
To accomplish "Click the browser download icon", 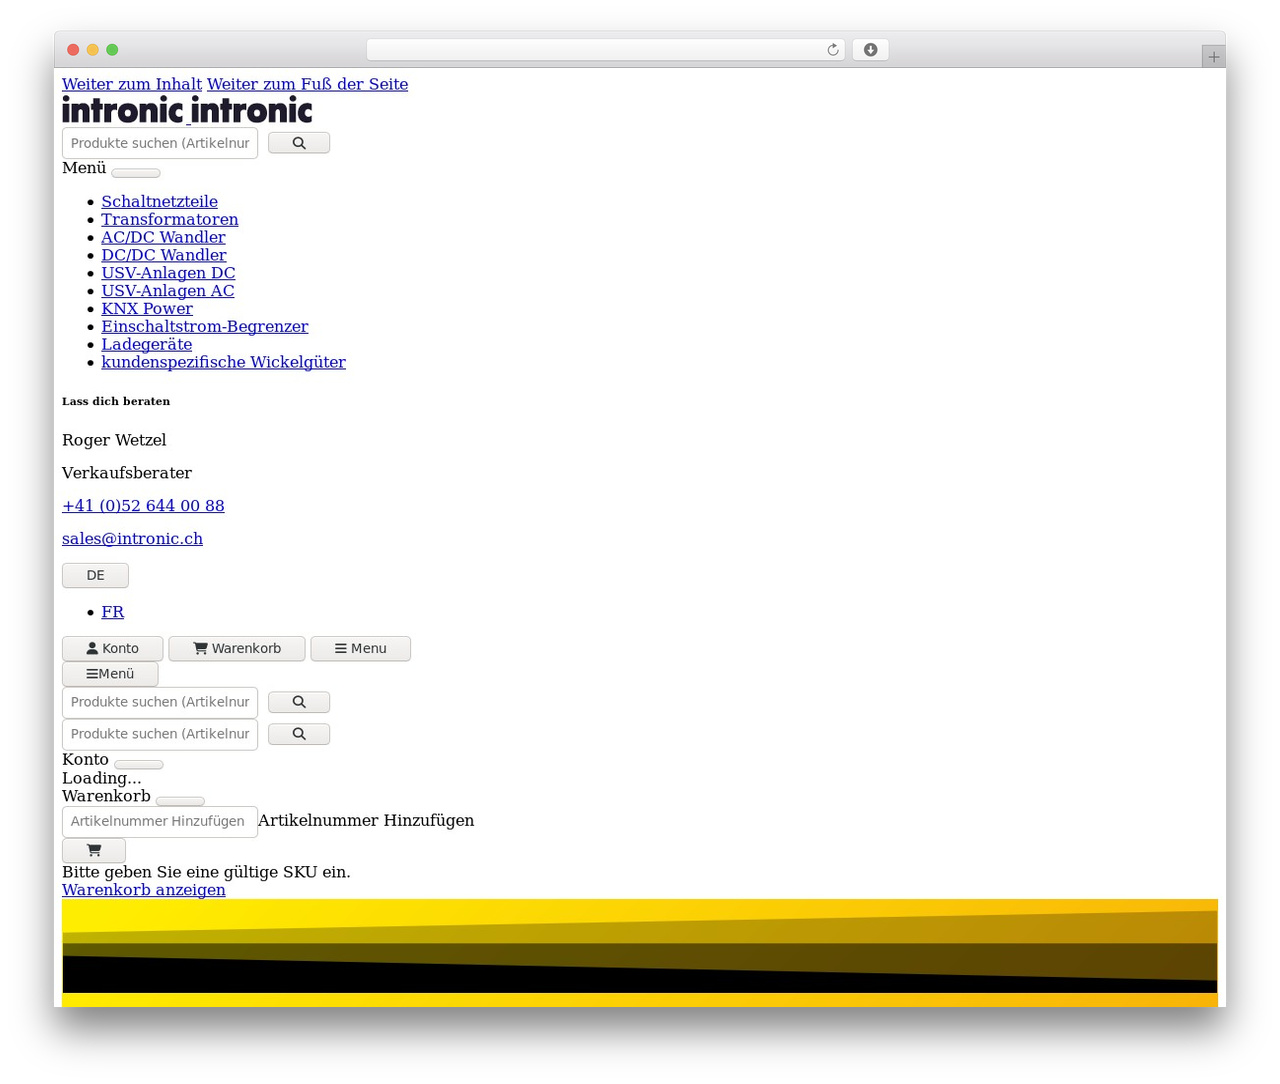I will tap(870, 50).
